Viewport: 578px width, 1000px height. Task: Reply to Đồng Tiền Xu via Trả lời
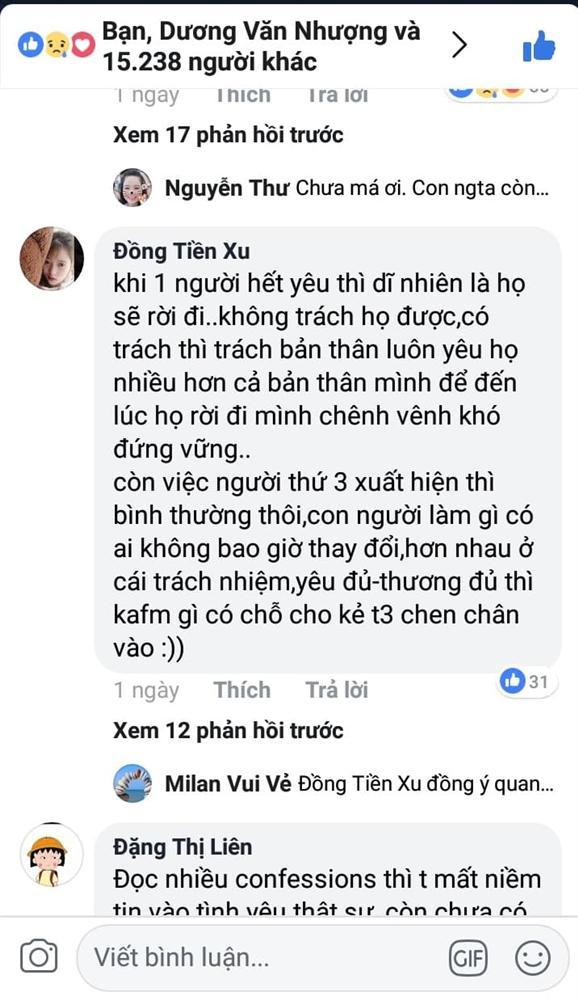336,690
